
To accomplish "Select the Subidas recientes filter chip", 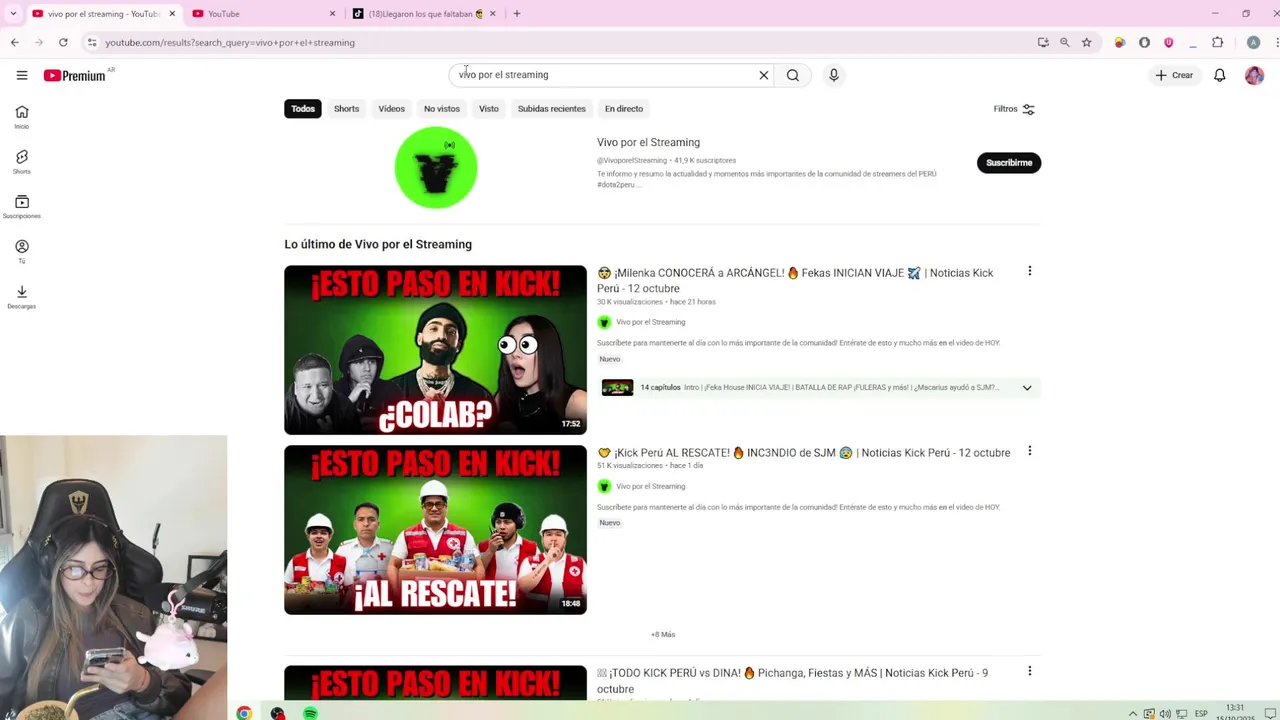I will click(552, 109).
